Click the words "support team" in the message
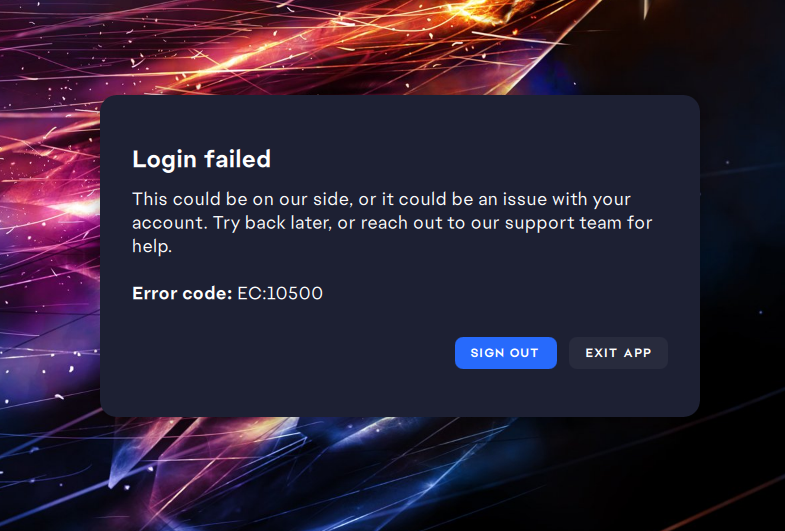 (574, 222)
